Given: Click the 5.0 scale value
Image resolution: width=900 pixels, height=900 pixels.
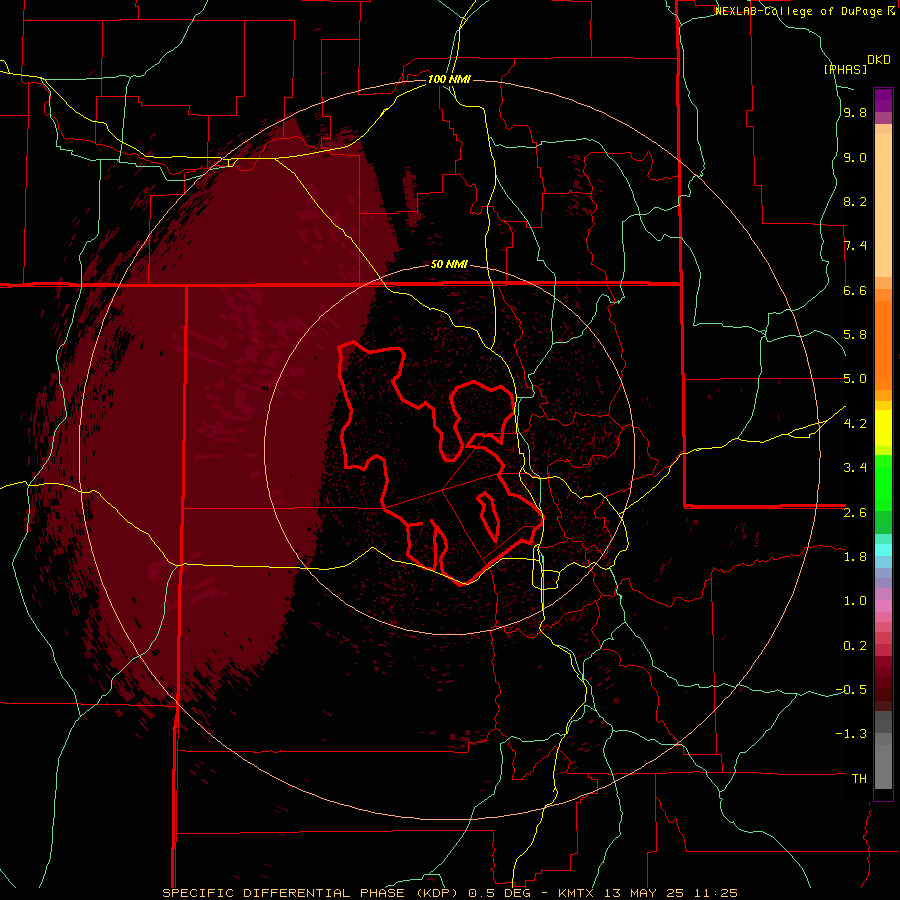Looking at the screenshot, I should coord(855,379).
